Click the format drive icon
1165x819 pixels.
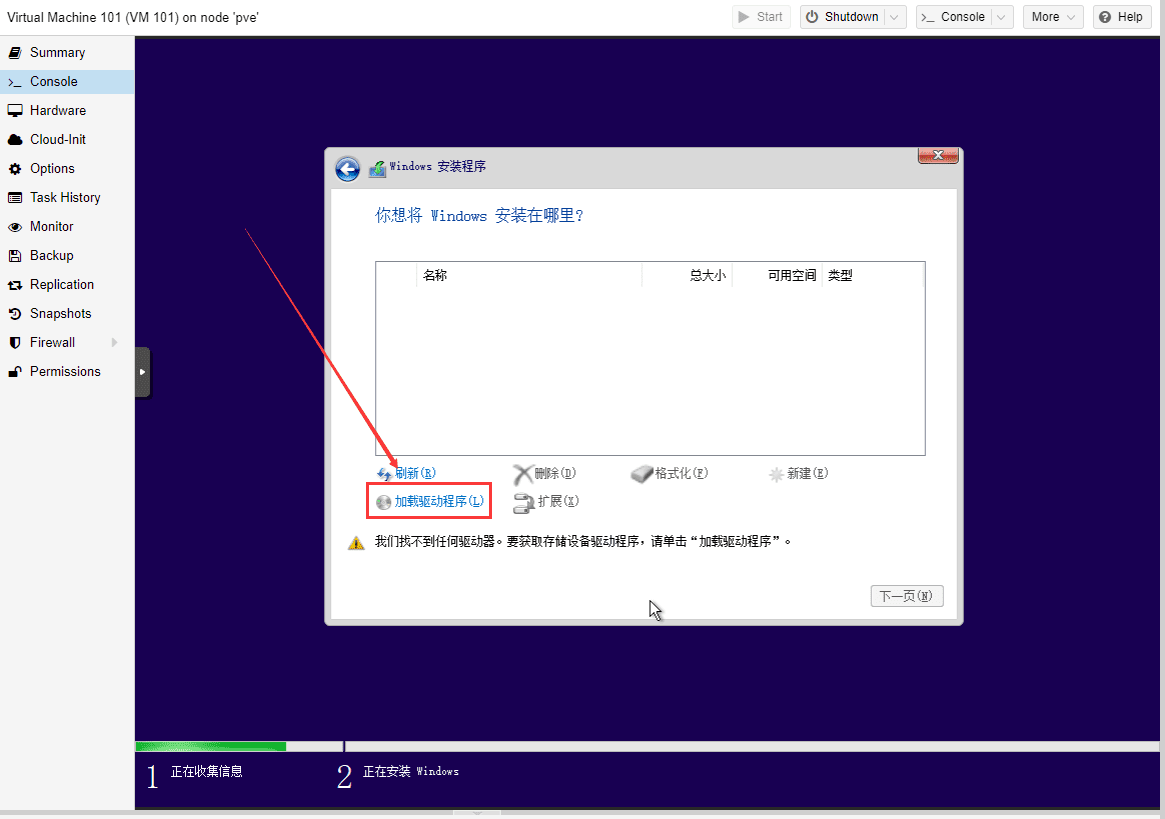pos(642,474)
